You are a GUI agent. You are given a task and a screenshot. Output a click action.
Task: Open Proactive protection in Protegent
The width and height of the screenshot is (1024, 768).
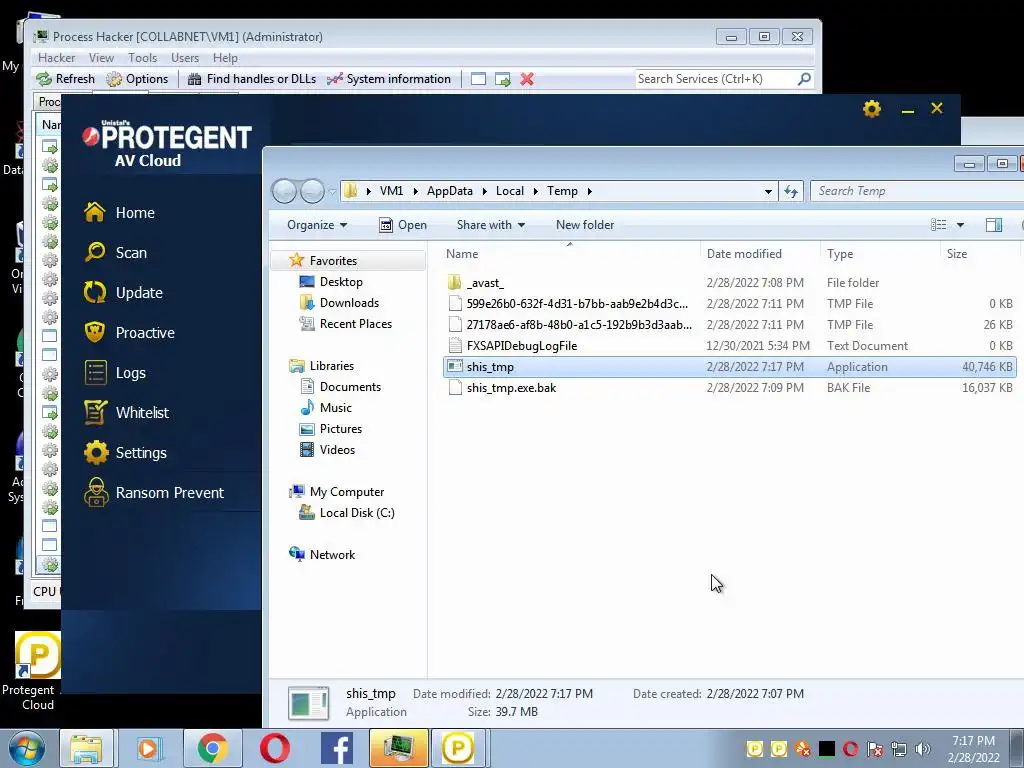(129, 332)
